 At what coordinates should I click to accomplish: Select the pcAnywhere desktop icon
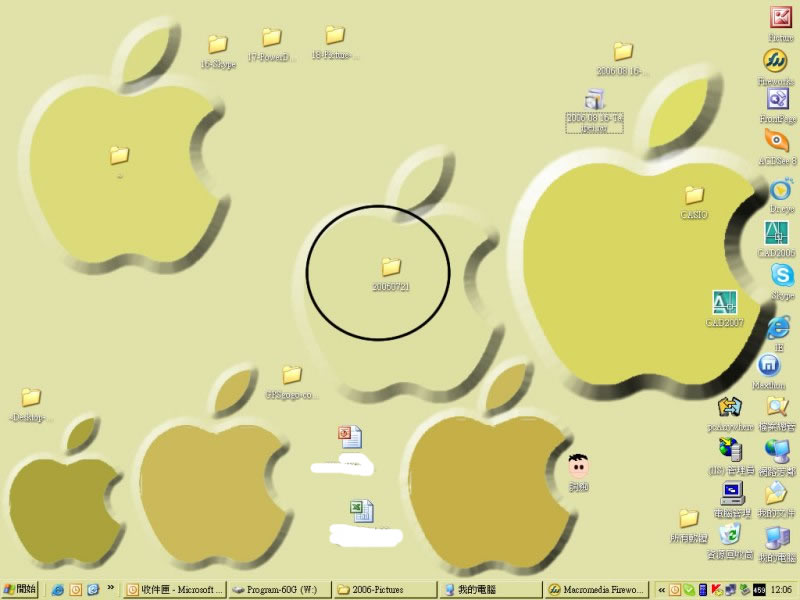[x=730, y=407]
